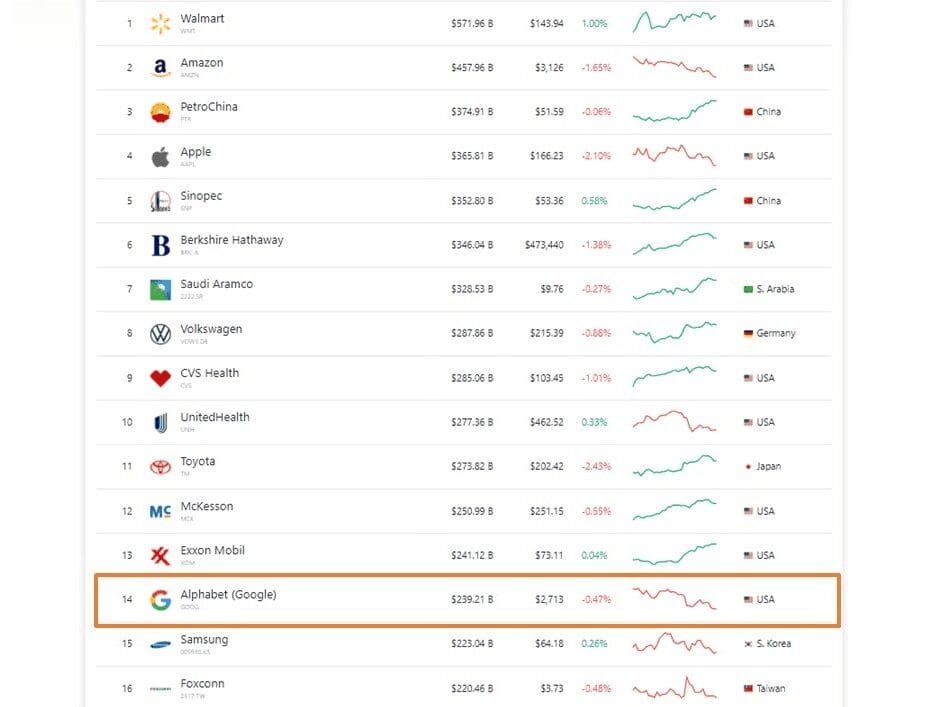Open the UnitedHealth company page
Viewport: 926px width, 707px height.
[x=213, y=417]
